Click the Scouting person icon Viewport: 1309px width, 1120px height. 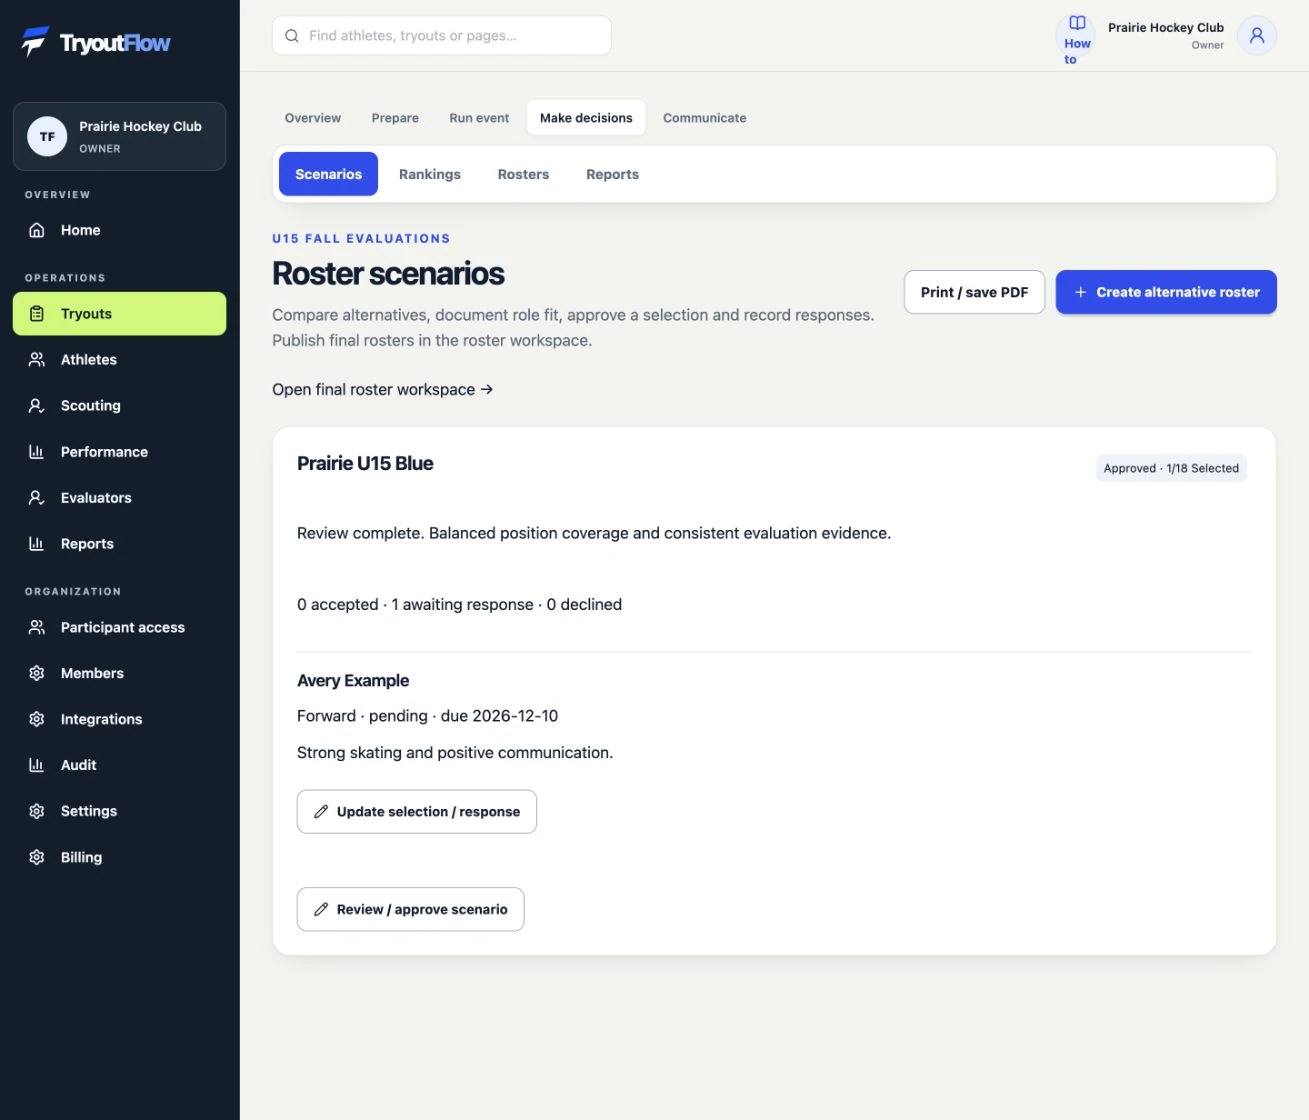(37, 406)
